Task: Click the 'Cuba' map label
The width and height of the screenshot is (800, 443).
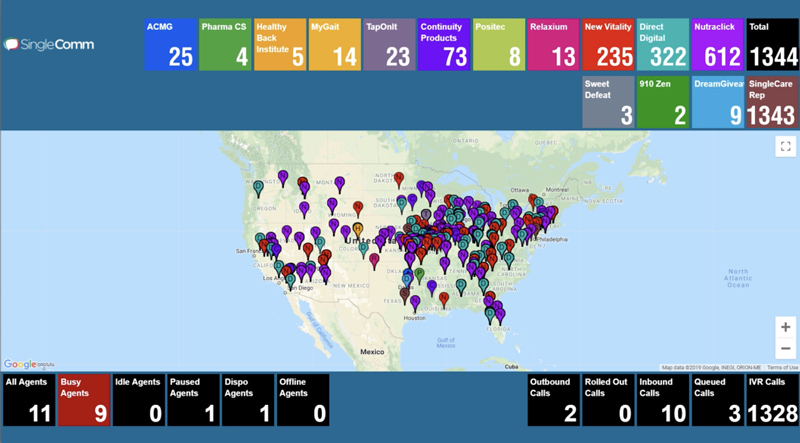Action: click(x=511, y=366)
